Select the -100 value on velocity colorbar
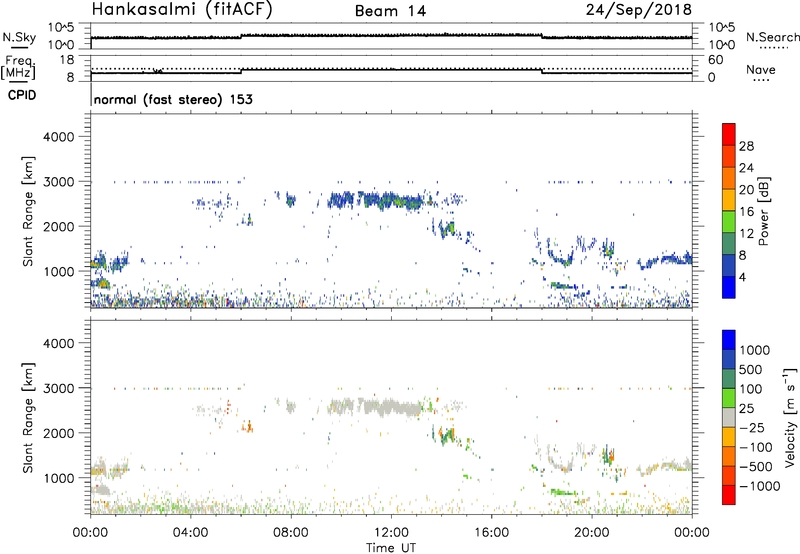Screen dimensions: 800x554 pyautogui.click(x=756, y=447)
